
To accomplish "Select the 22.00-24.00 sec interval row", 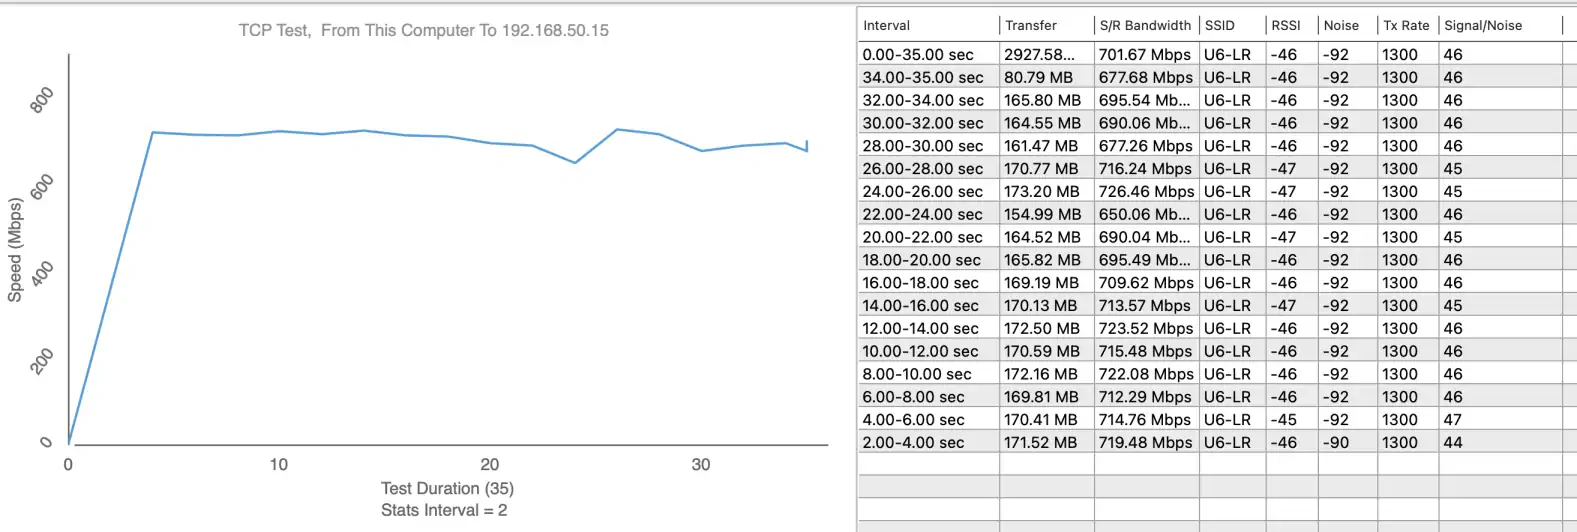I will (923, 215).
